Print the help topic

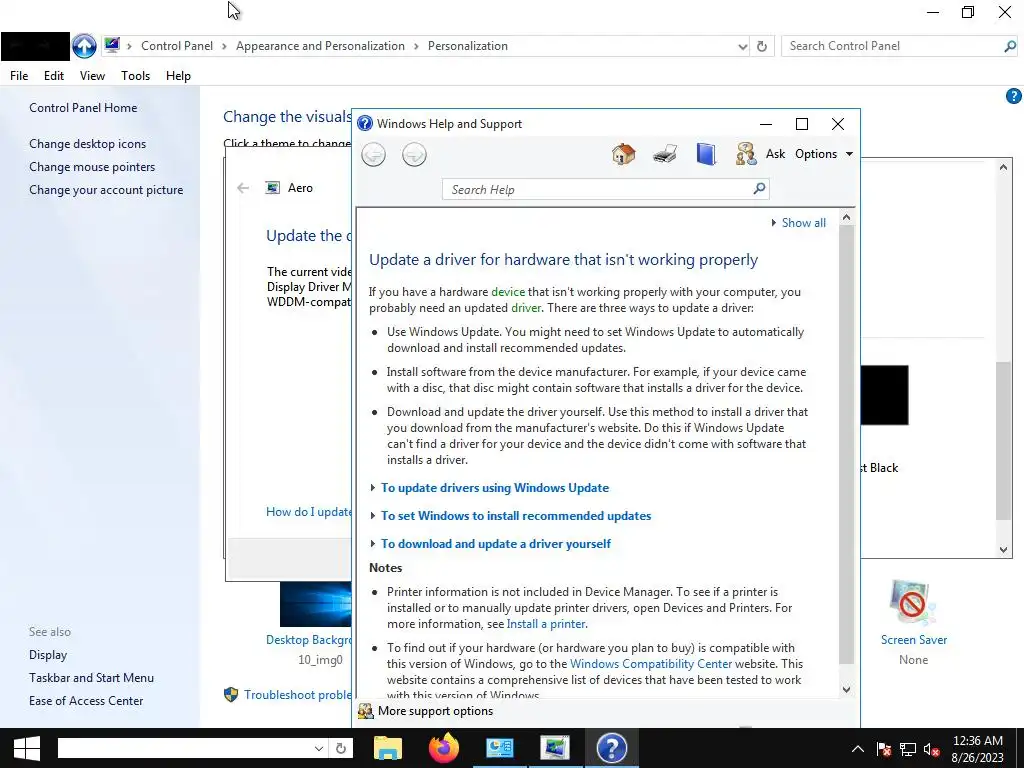pos(665,154)
